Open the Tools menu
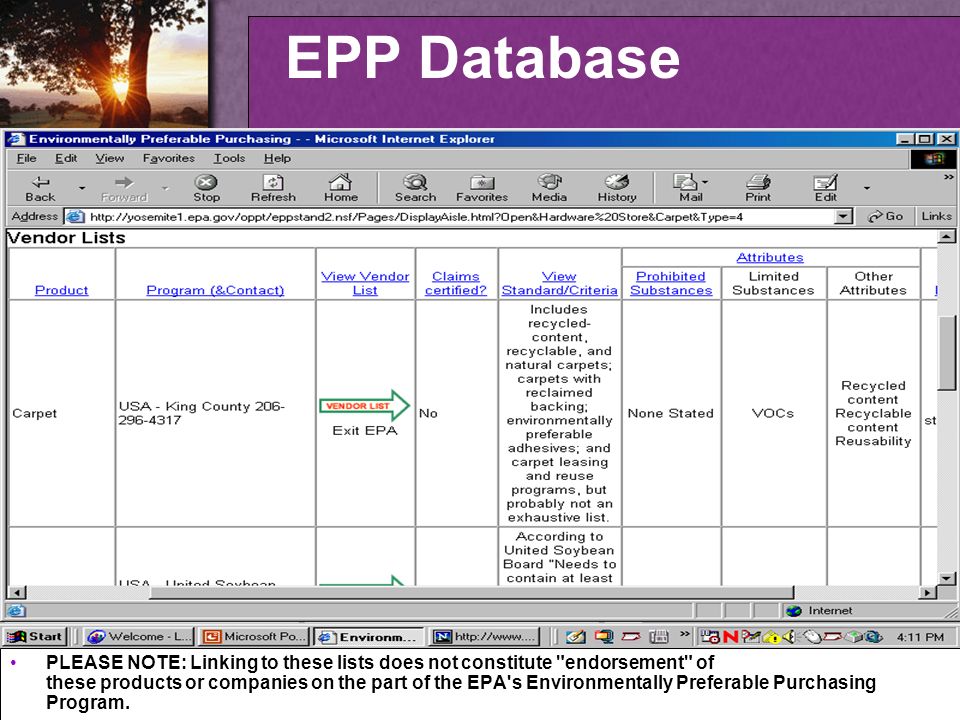The height and width of the screenshot is (720, 960). coord(229,159)
